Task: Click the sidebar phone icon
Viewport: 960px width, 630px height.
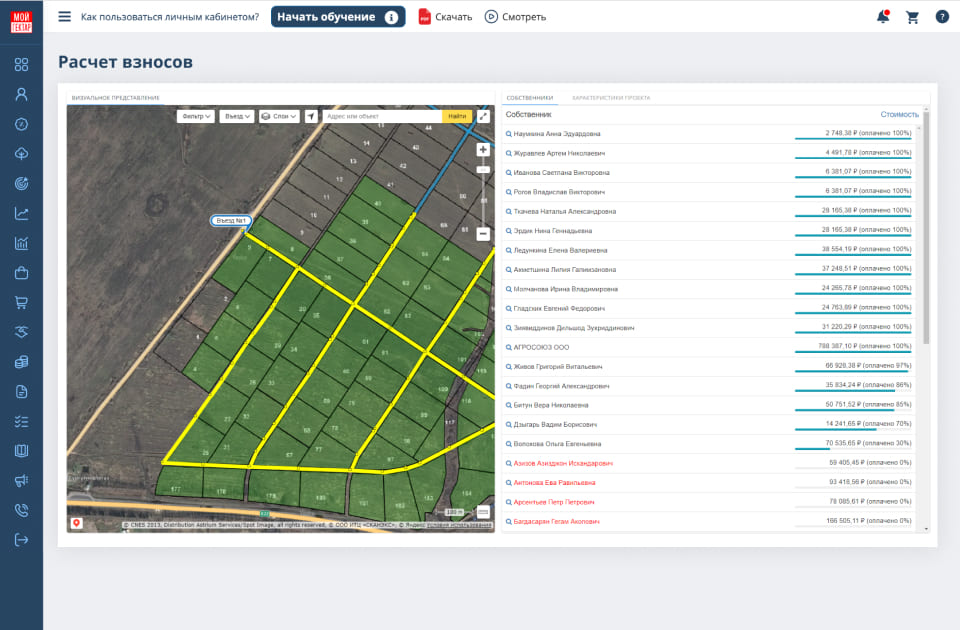Action: point(21,510)
